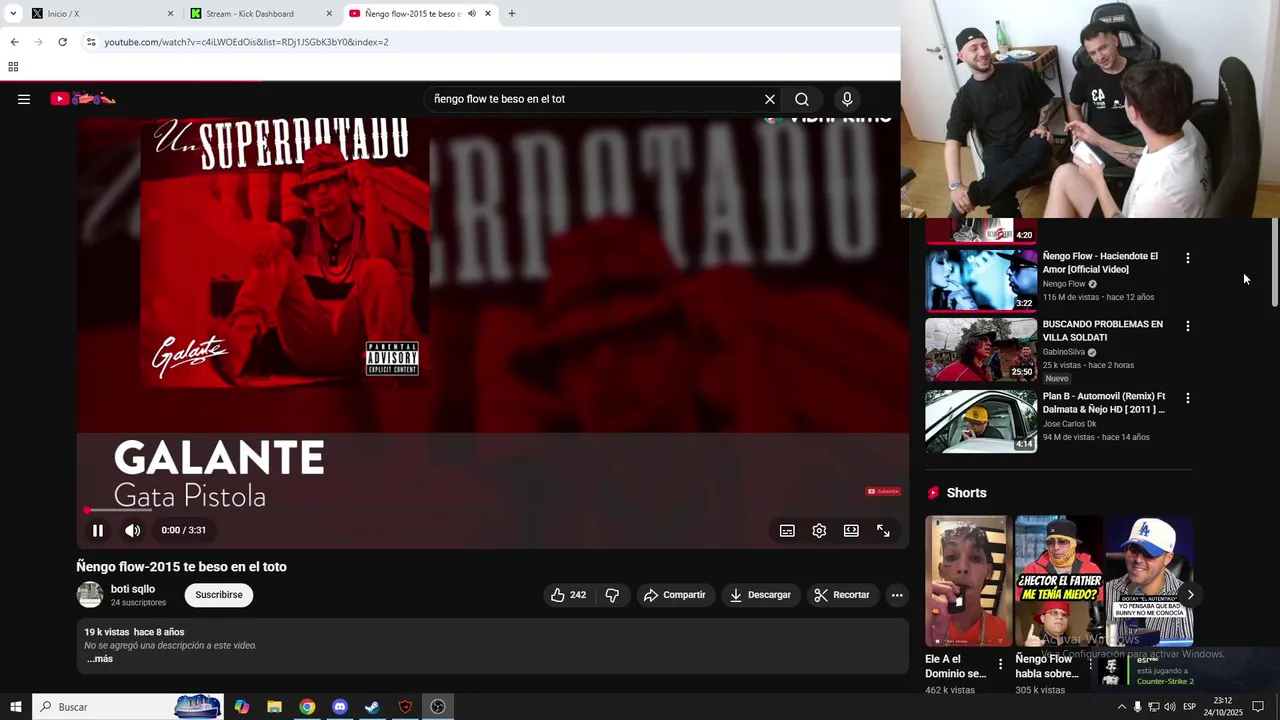
Task: Open the notifications center icon
Action: point(1258,707)
